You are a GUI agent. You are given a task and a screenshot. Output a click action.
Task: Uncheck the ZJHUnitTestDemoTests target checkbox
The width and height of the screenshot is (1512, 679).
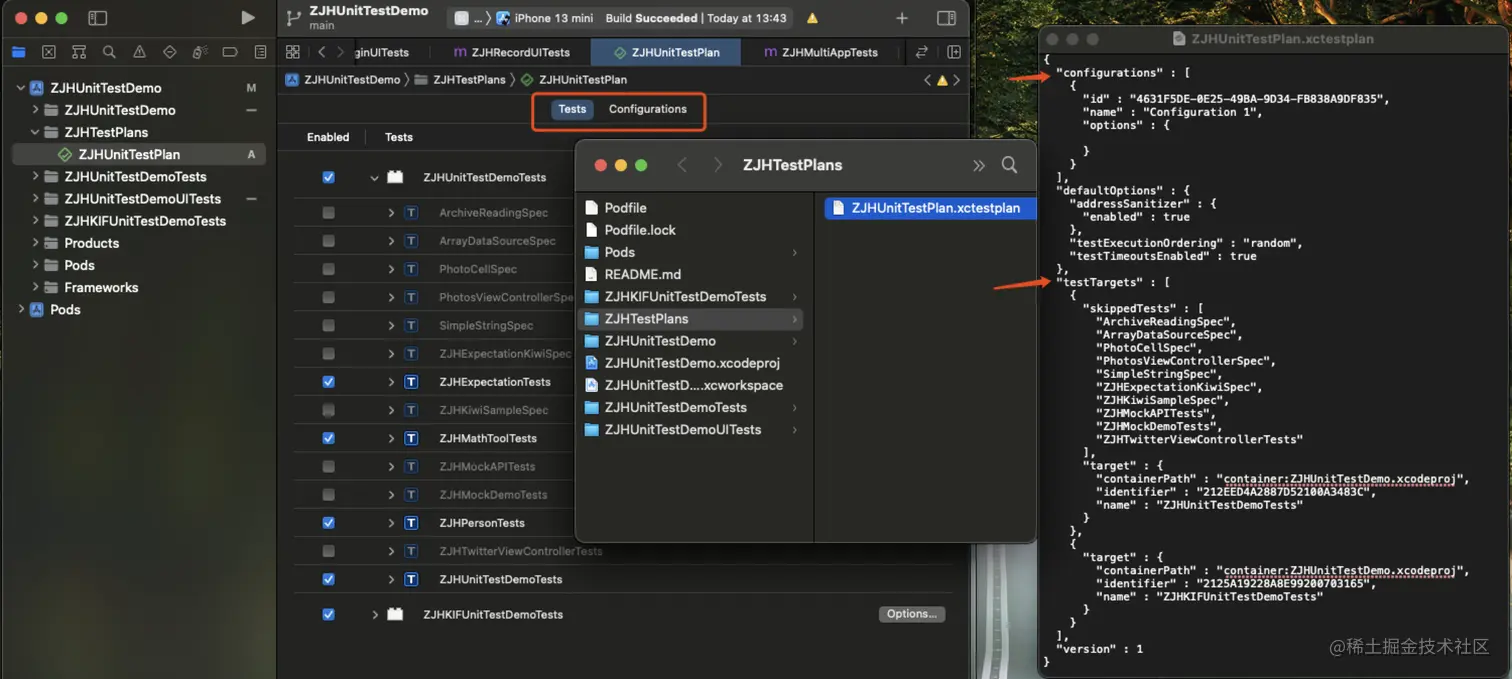click(x=328, y=177)
